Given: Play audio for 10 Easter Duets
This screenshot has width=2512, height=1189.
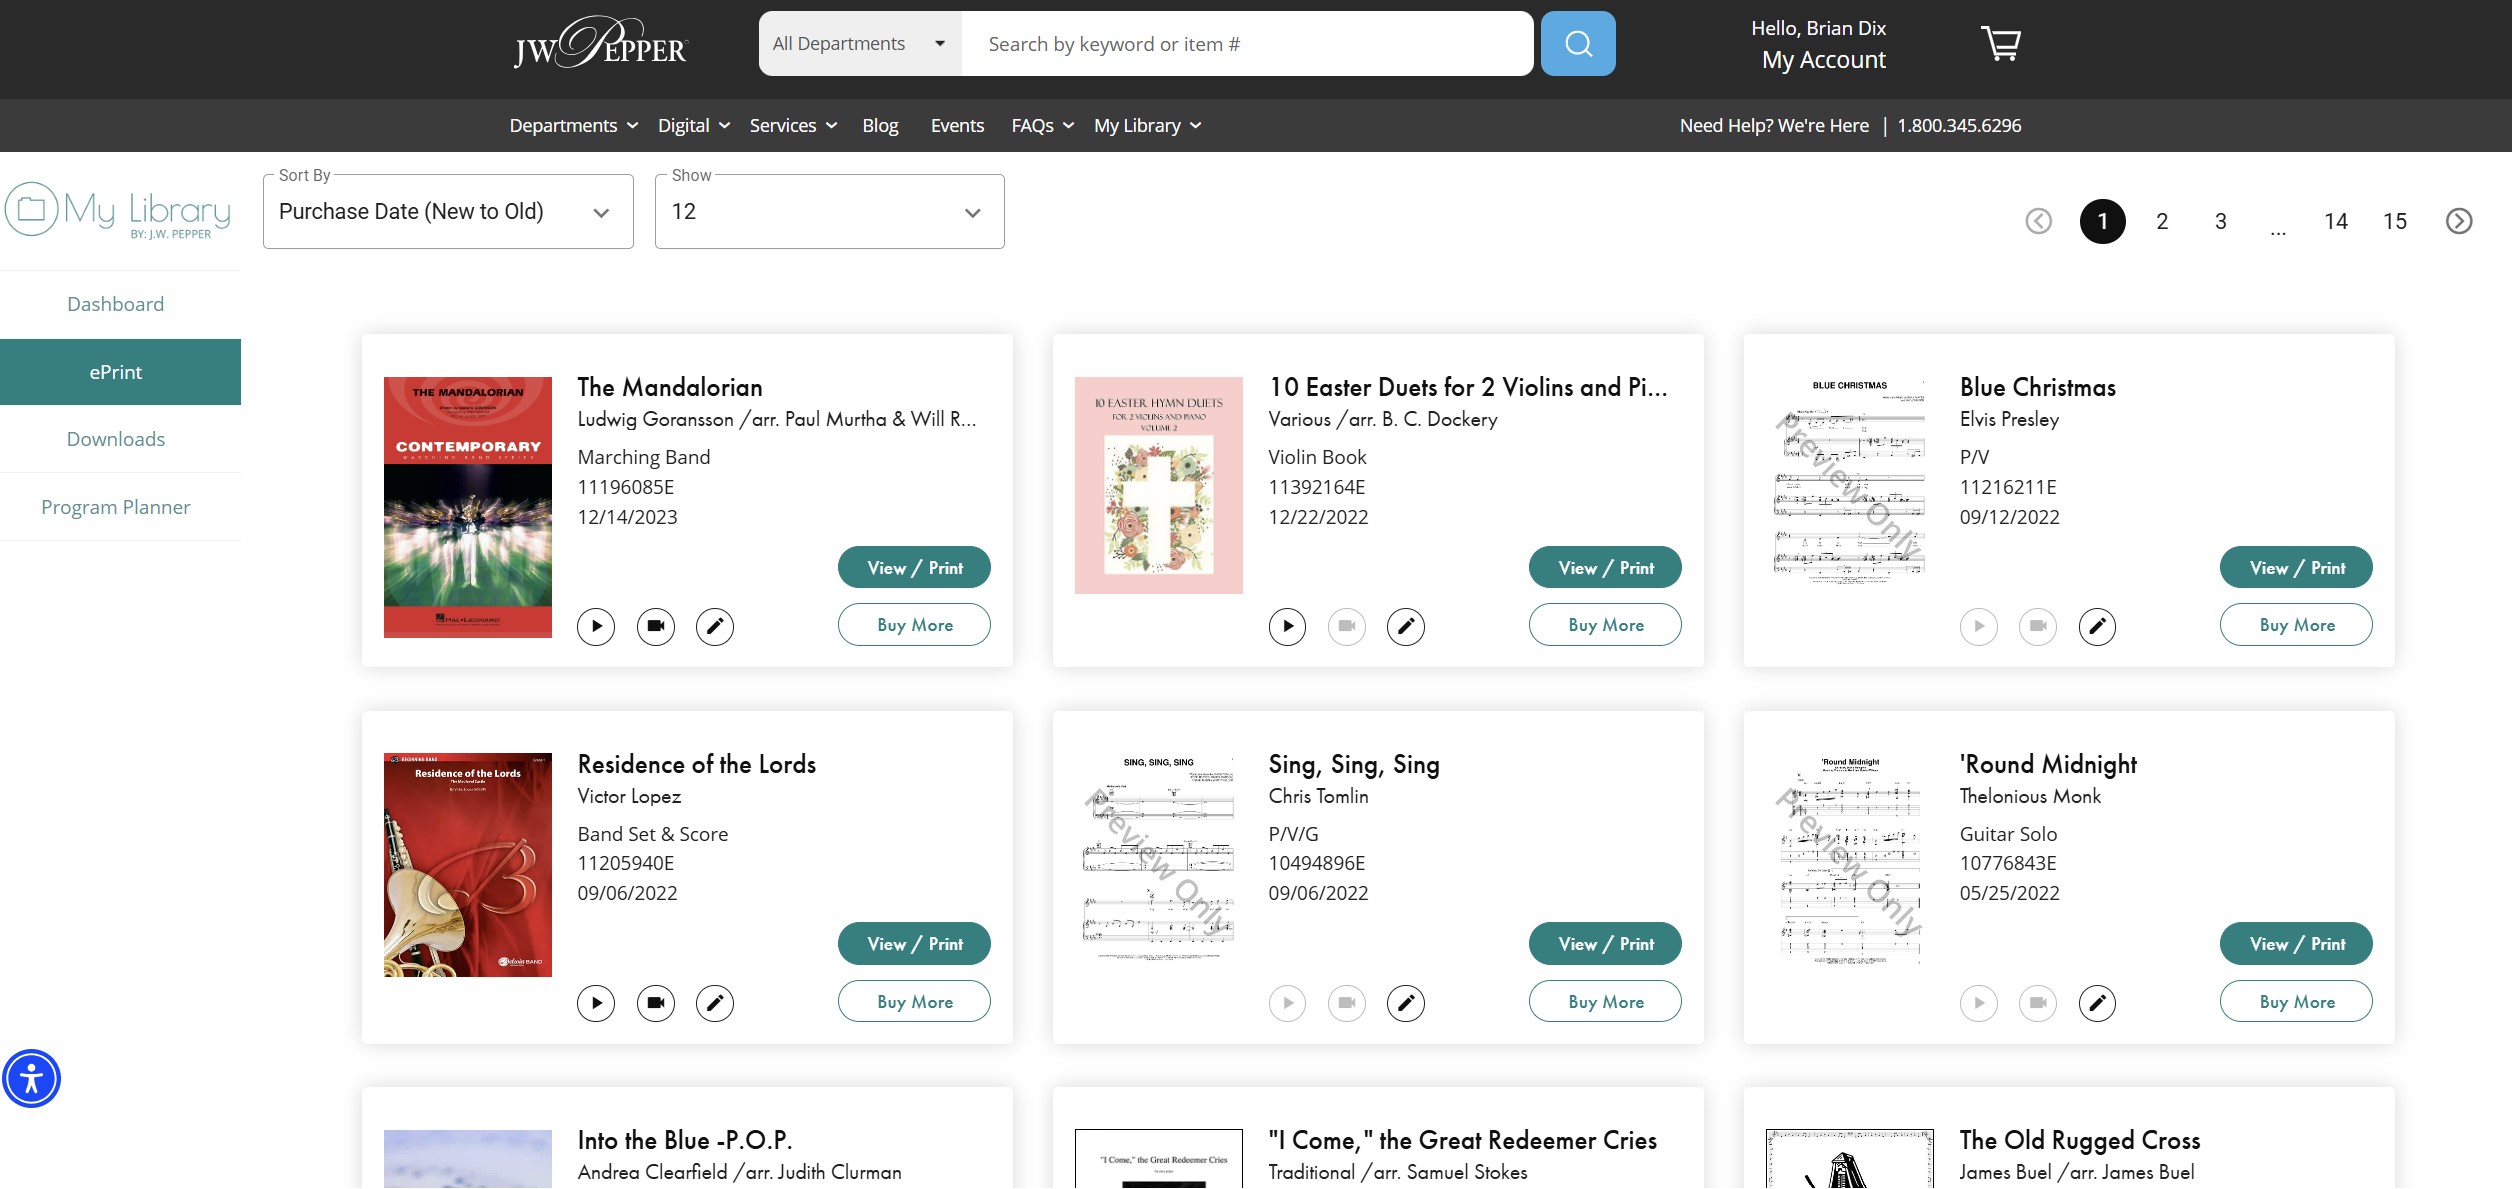Looking at the screenshot, I should coord(1287,626).
